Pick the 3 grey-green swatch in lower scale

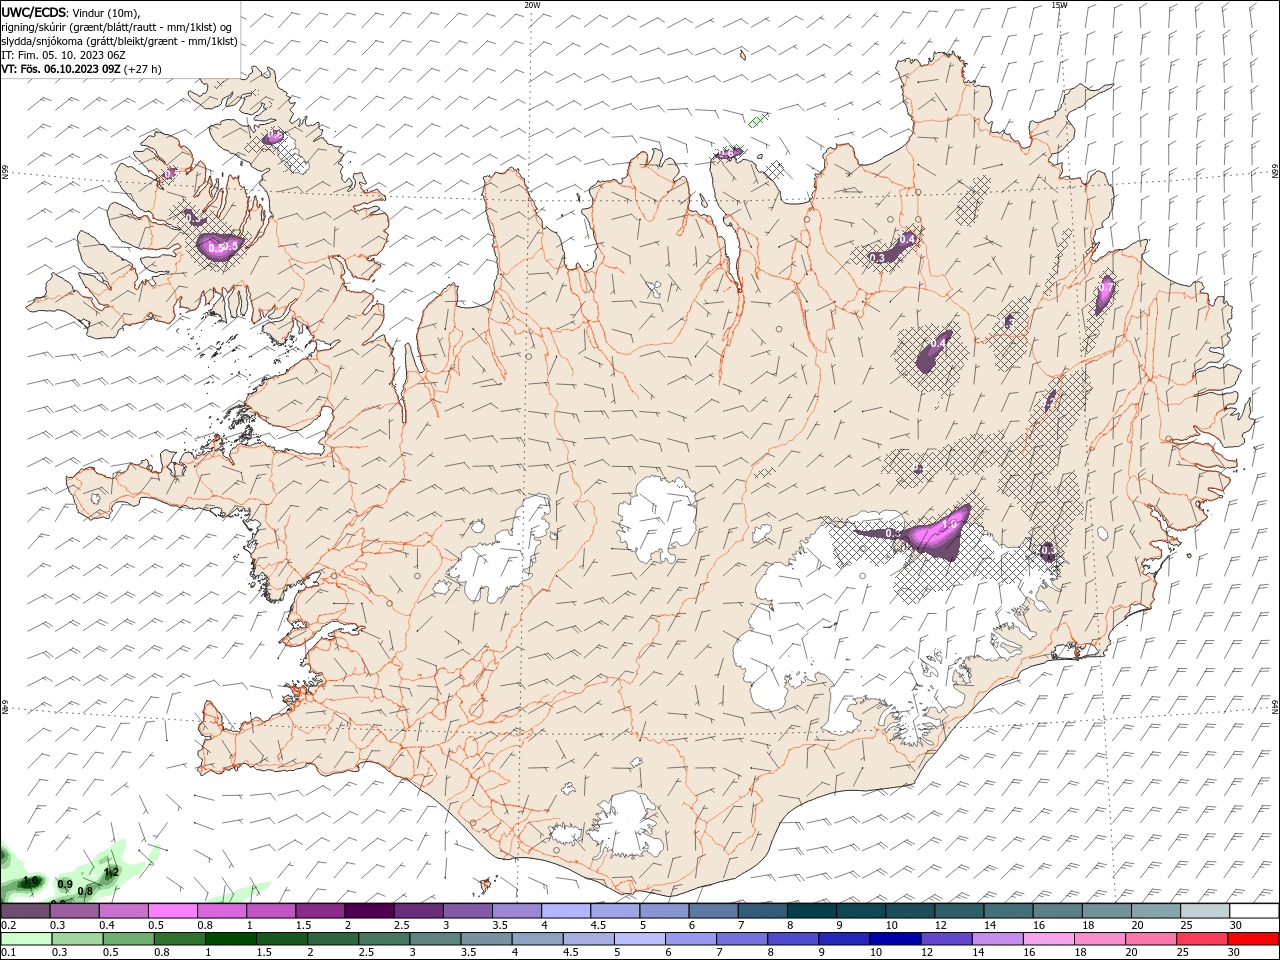tap(435, 939)
